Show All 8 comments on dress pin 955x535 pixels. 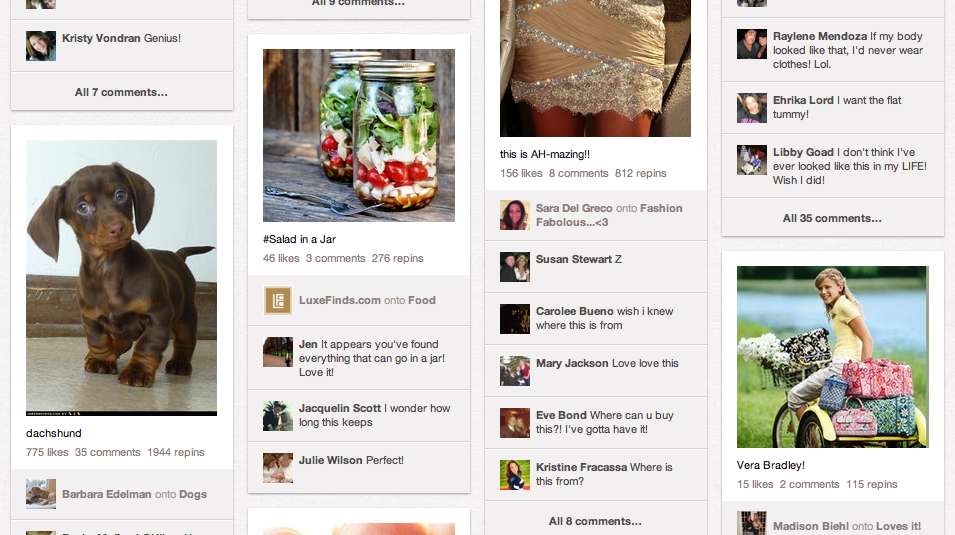click(595, 521)
